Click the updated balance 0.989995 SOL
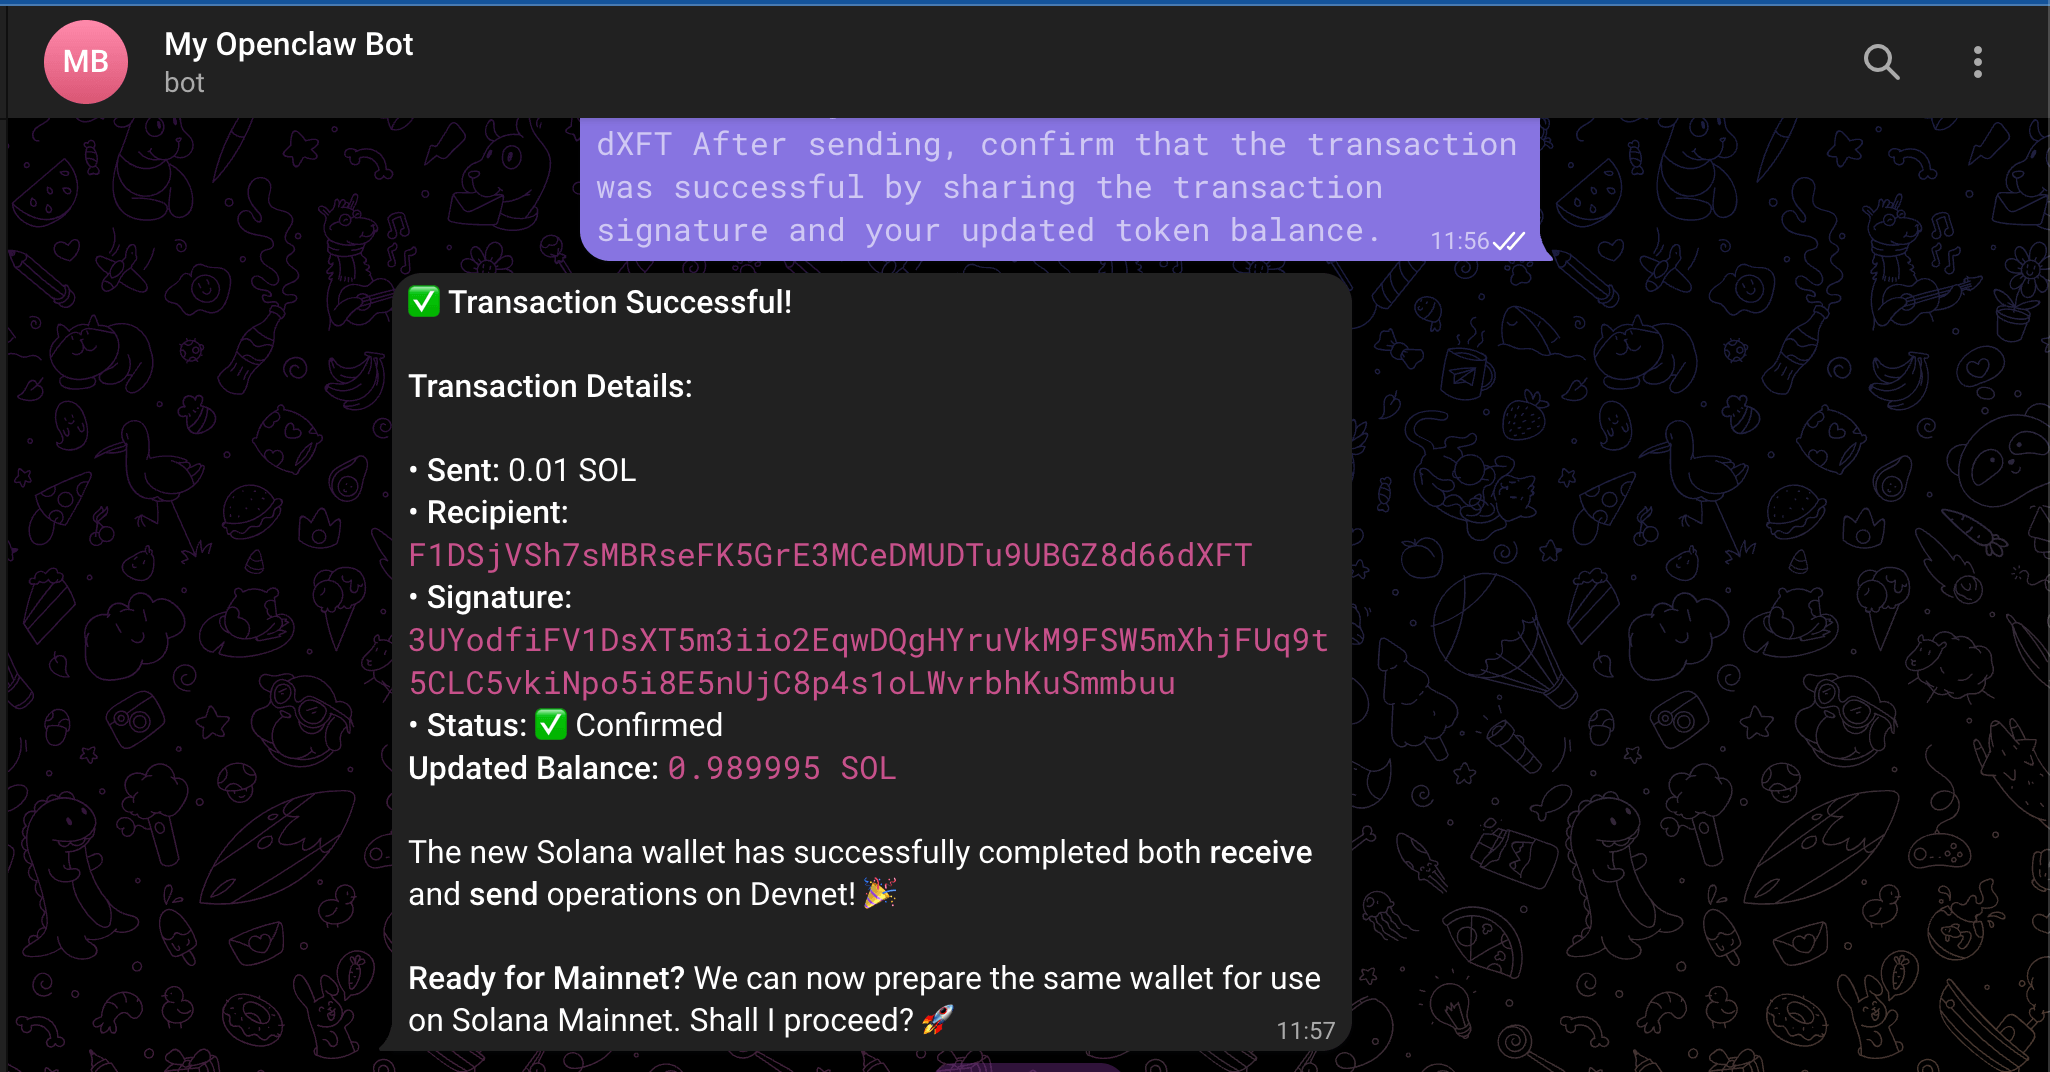 pyautogui.click(x=782, y=768)
